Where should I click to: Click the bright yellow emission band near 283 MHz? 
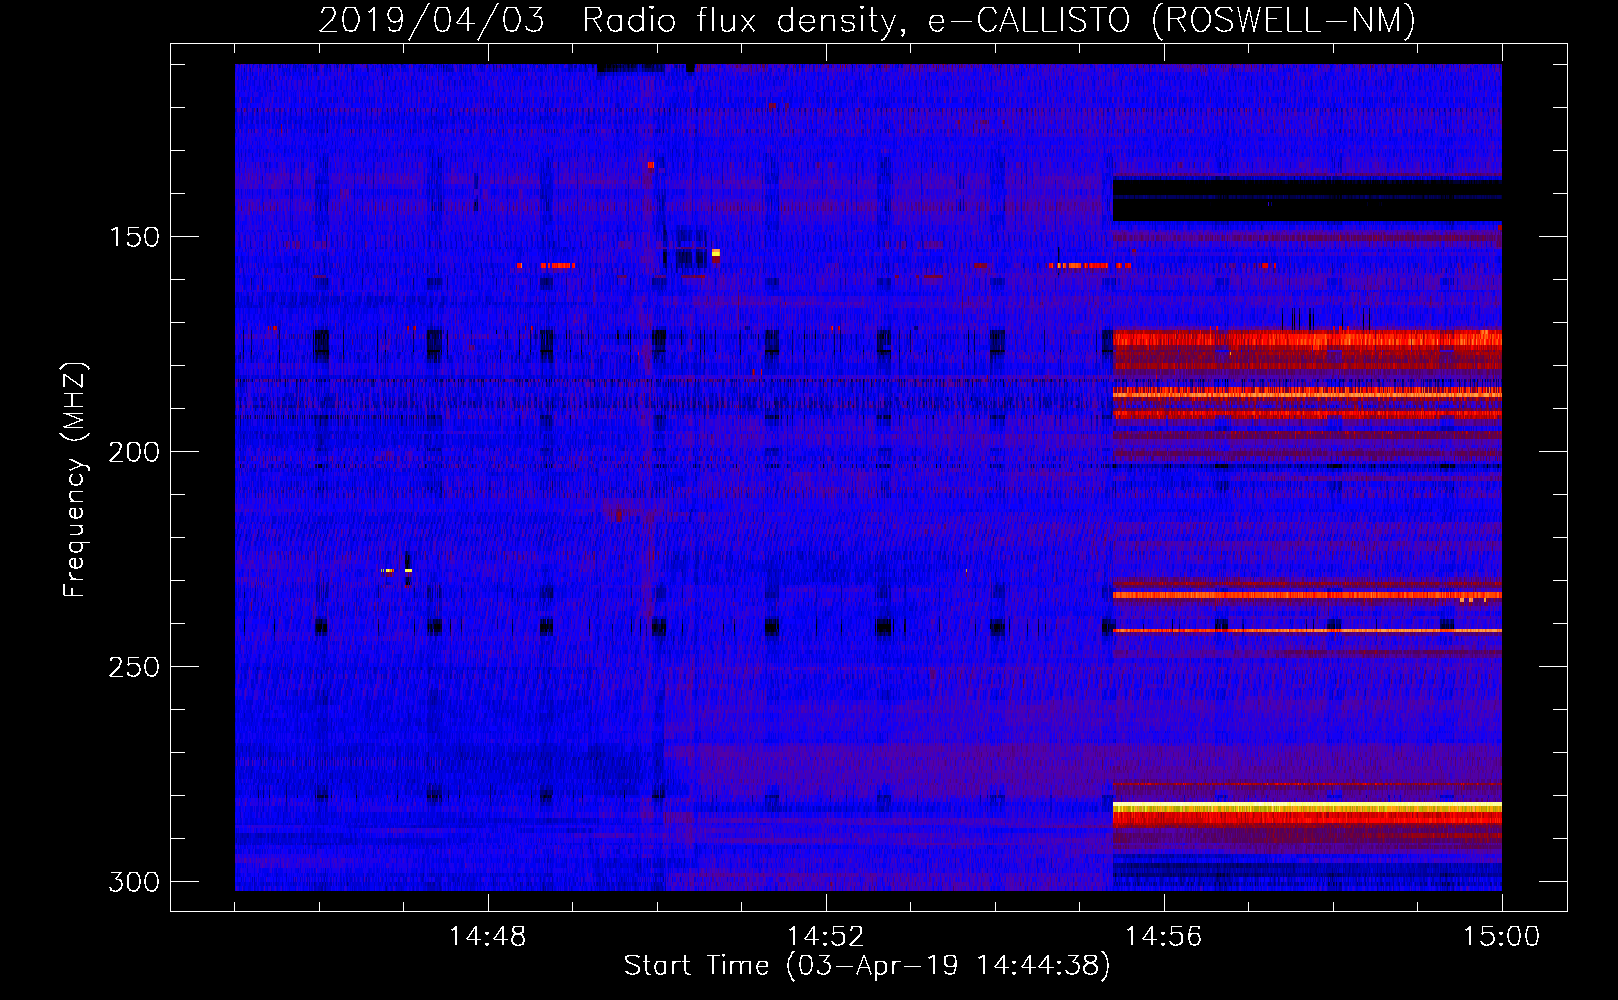(1307, 806)
